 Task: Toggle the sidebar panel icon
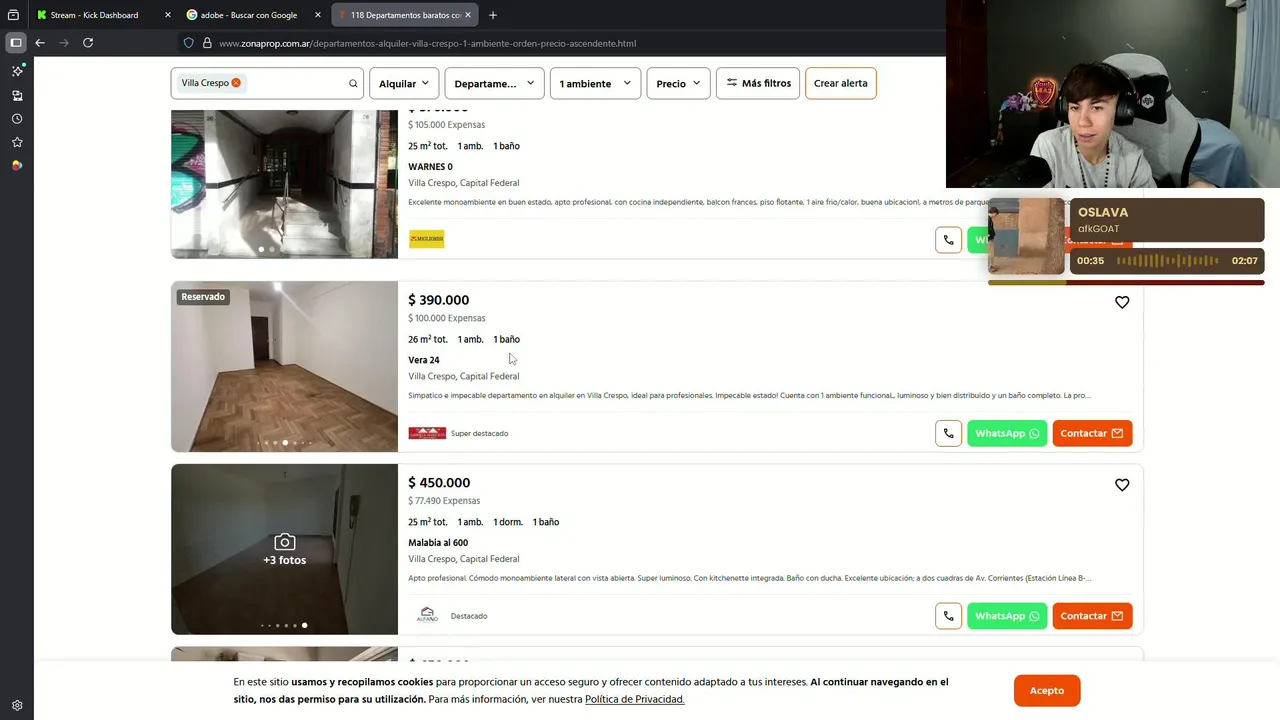tap(16, 43)
